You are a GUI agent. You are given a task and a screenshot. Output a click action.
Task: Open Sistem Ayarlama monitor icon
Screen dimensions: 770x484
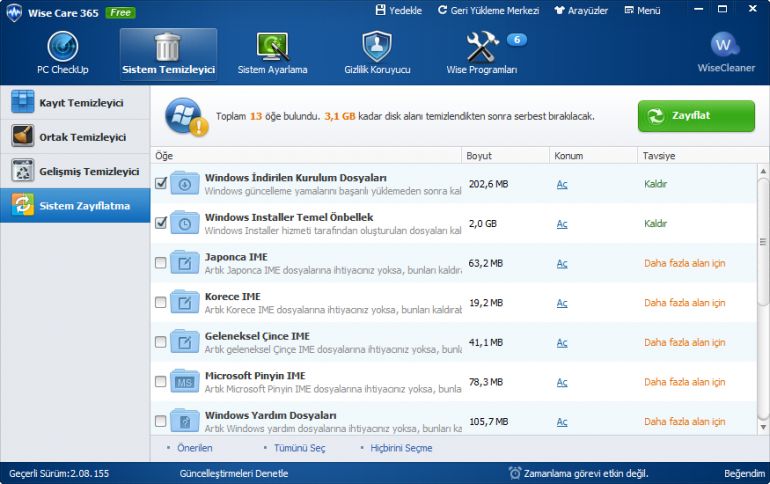pos(272,47)
